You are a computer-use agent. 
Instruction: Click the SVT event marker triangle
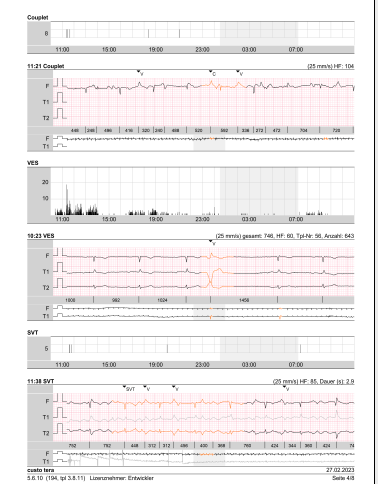pos(124,387)
